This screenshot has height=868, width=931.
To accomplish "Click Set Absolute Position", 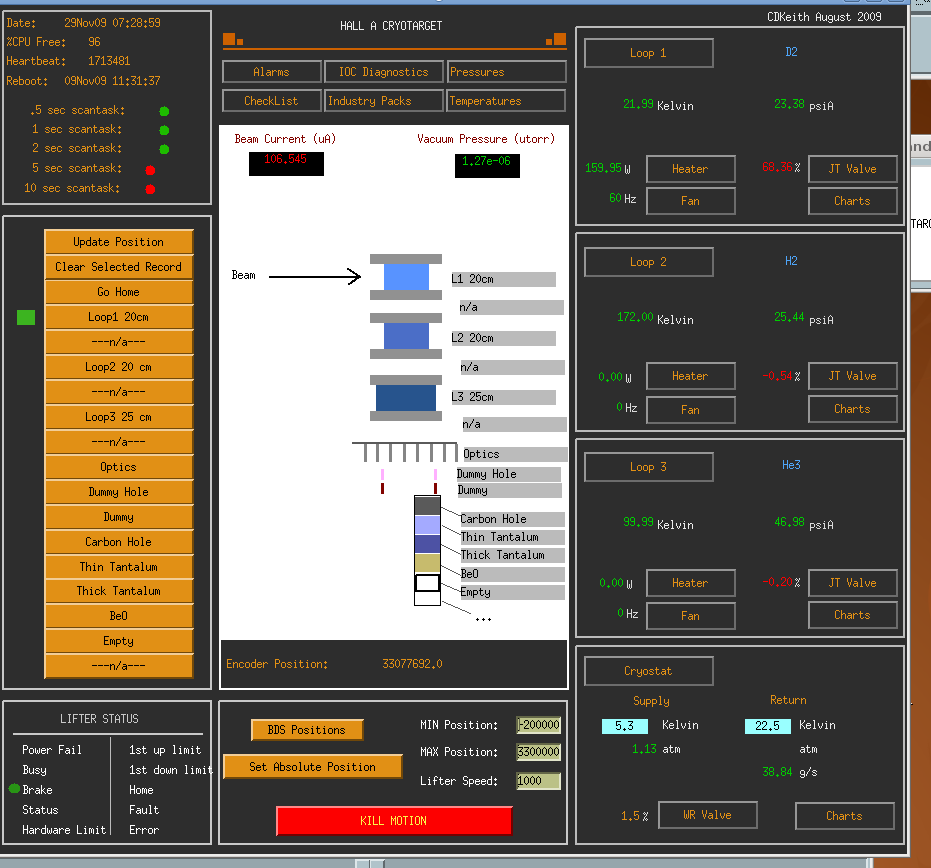I will 313,766.
